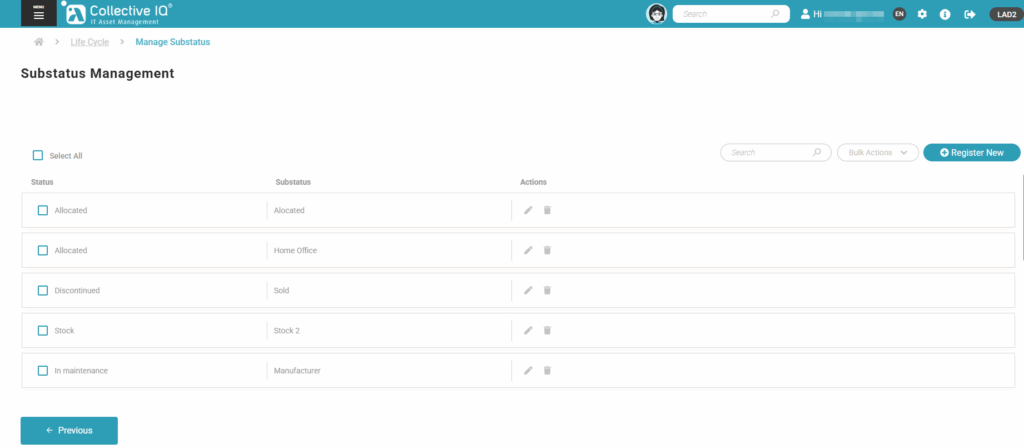
Task: Expand the Bulk Actions dropdown
Action: point(877,152)
